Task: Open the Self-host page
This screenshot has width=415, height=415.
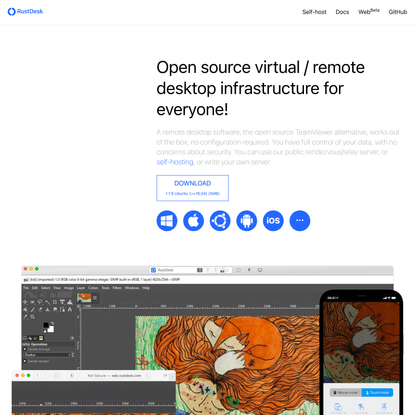Action: pos(314,12)
